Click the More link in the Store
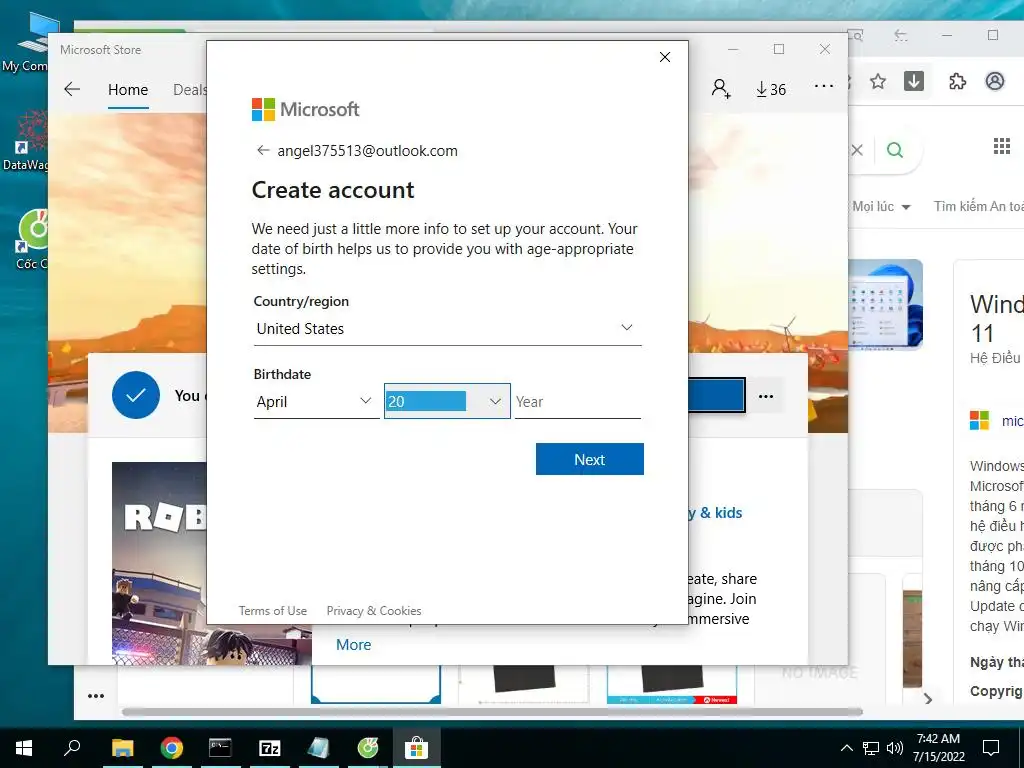 tap(353, 645)
